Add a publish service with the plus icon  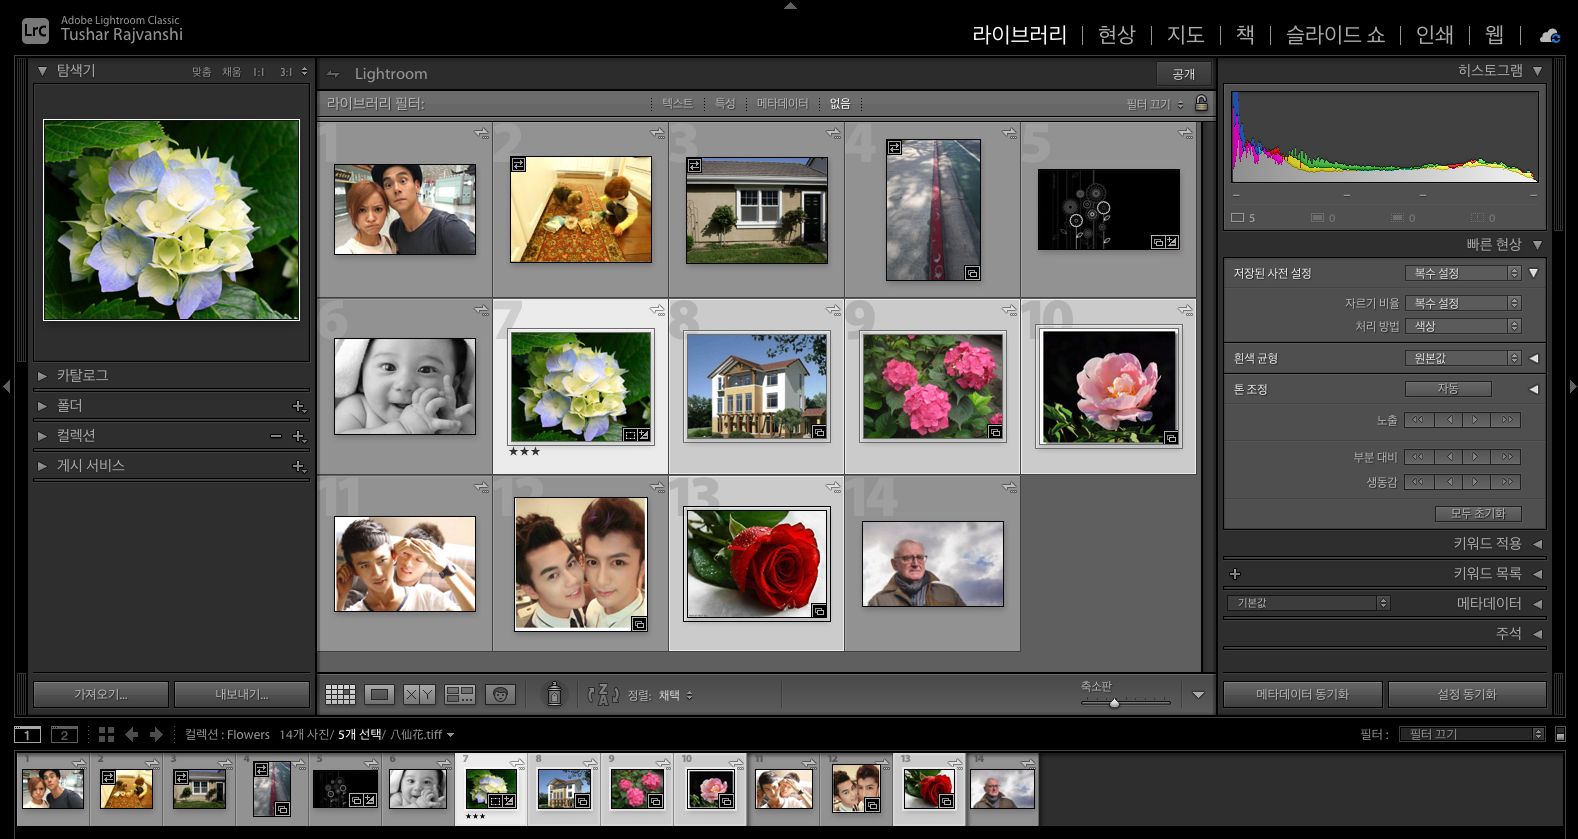click(298, 466)
